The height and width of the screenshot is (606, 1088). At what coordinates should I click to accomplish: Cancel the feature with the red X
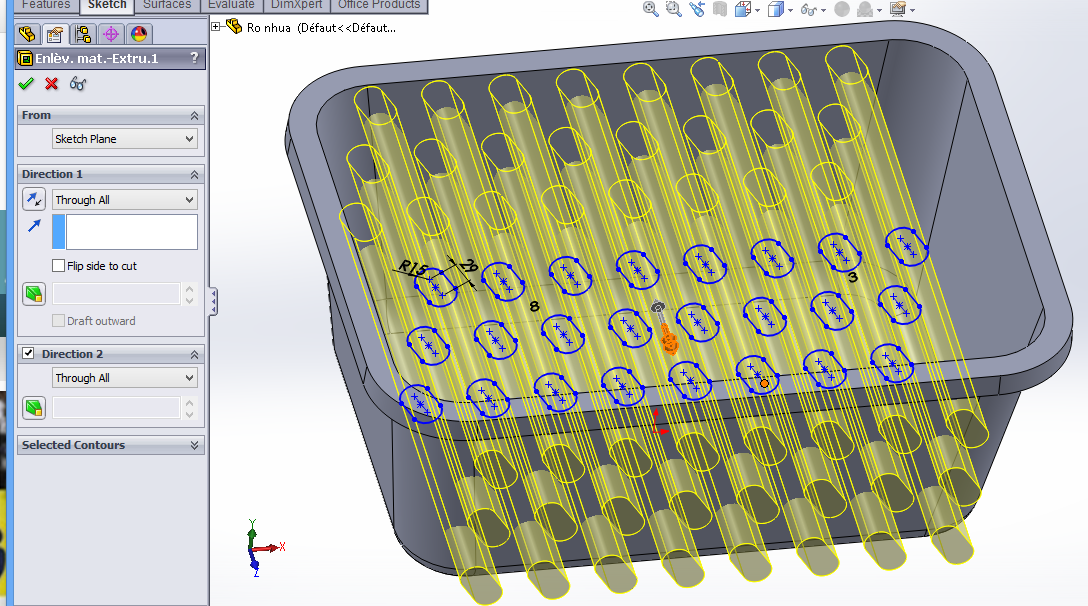(x=52, y=84)
